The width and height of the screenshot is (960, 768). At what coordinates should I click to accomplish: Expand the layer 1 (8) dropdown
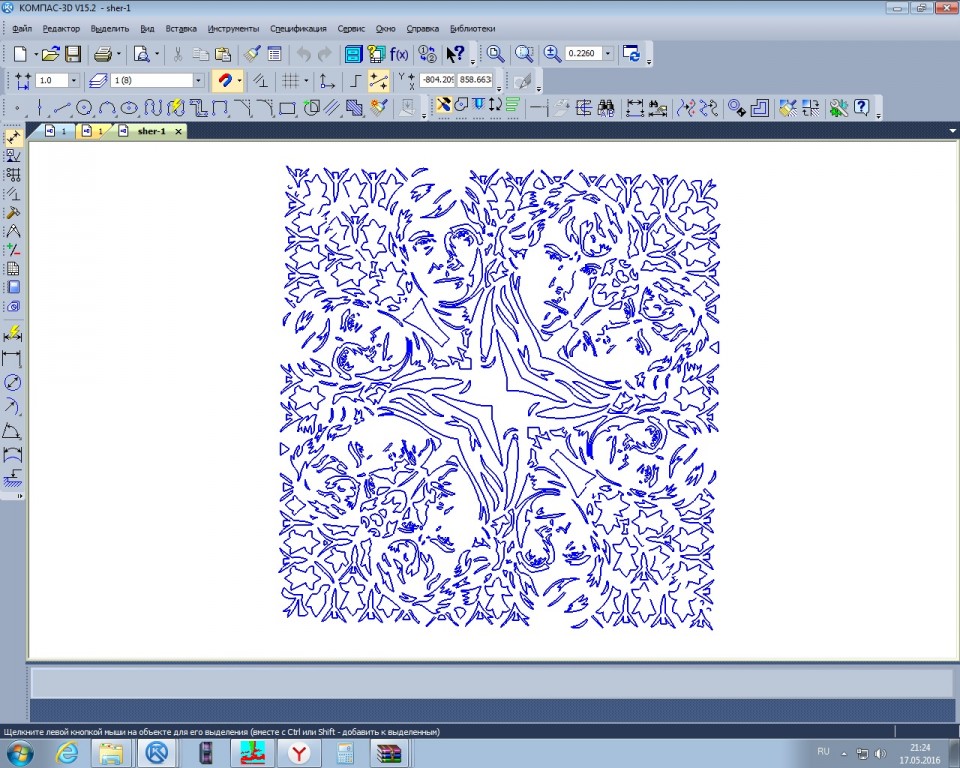(198, 80)
